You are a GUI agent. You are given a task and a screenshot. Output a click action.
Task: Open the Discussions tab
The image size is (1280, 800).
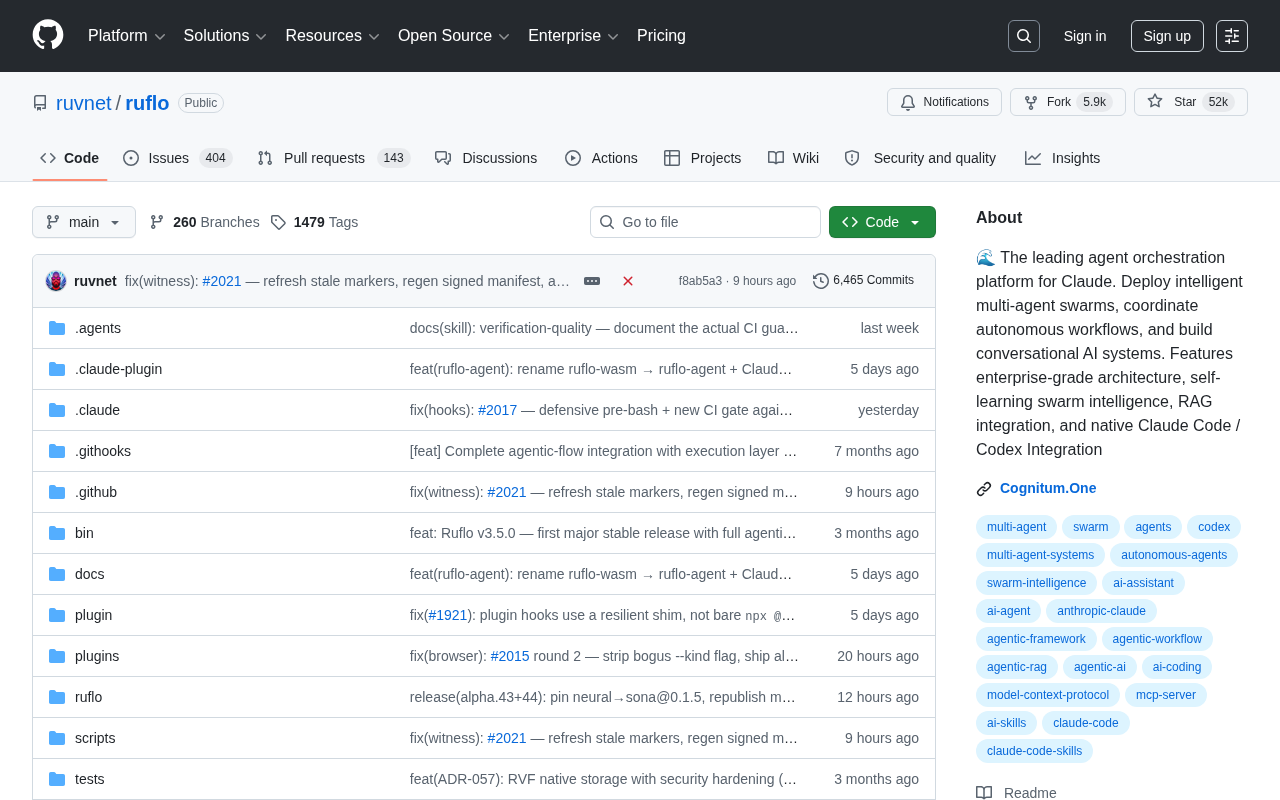(486, 158)
